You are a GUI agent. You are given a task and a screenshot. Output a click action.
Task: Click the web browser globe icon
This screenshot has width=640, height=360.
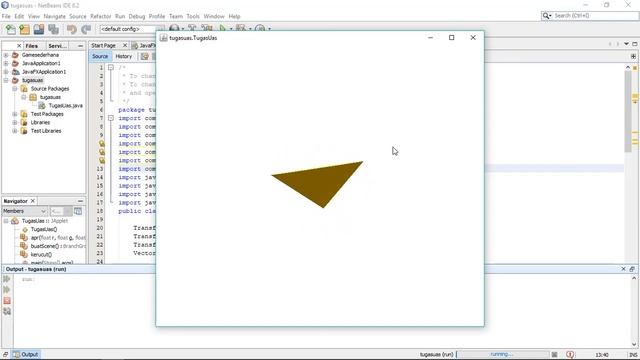174,28
